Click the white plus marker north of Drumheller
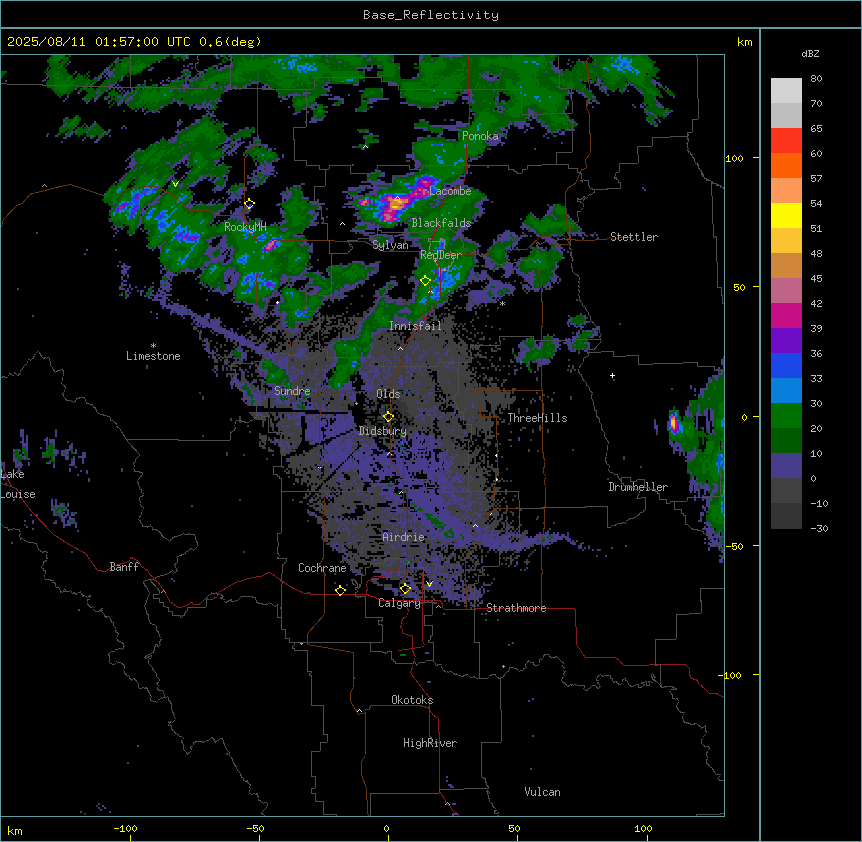 (612, 376)
